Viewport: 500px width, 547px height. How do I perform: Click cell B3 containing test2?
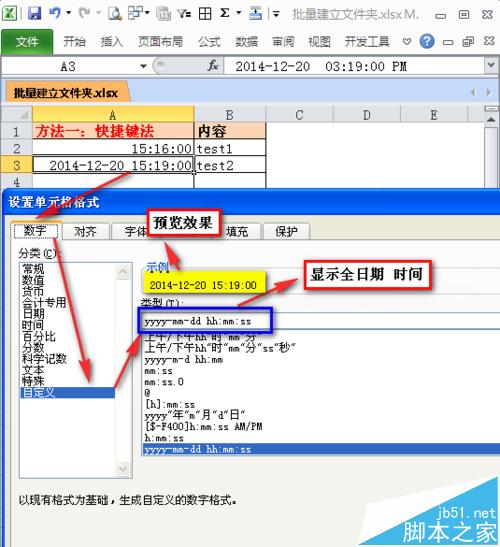(x=230, y=165)
